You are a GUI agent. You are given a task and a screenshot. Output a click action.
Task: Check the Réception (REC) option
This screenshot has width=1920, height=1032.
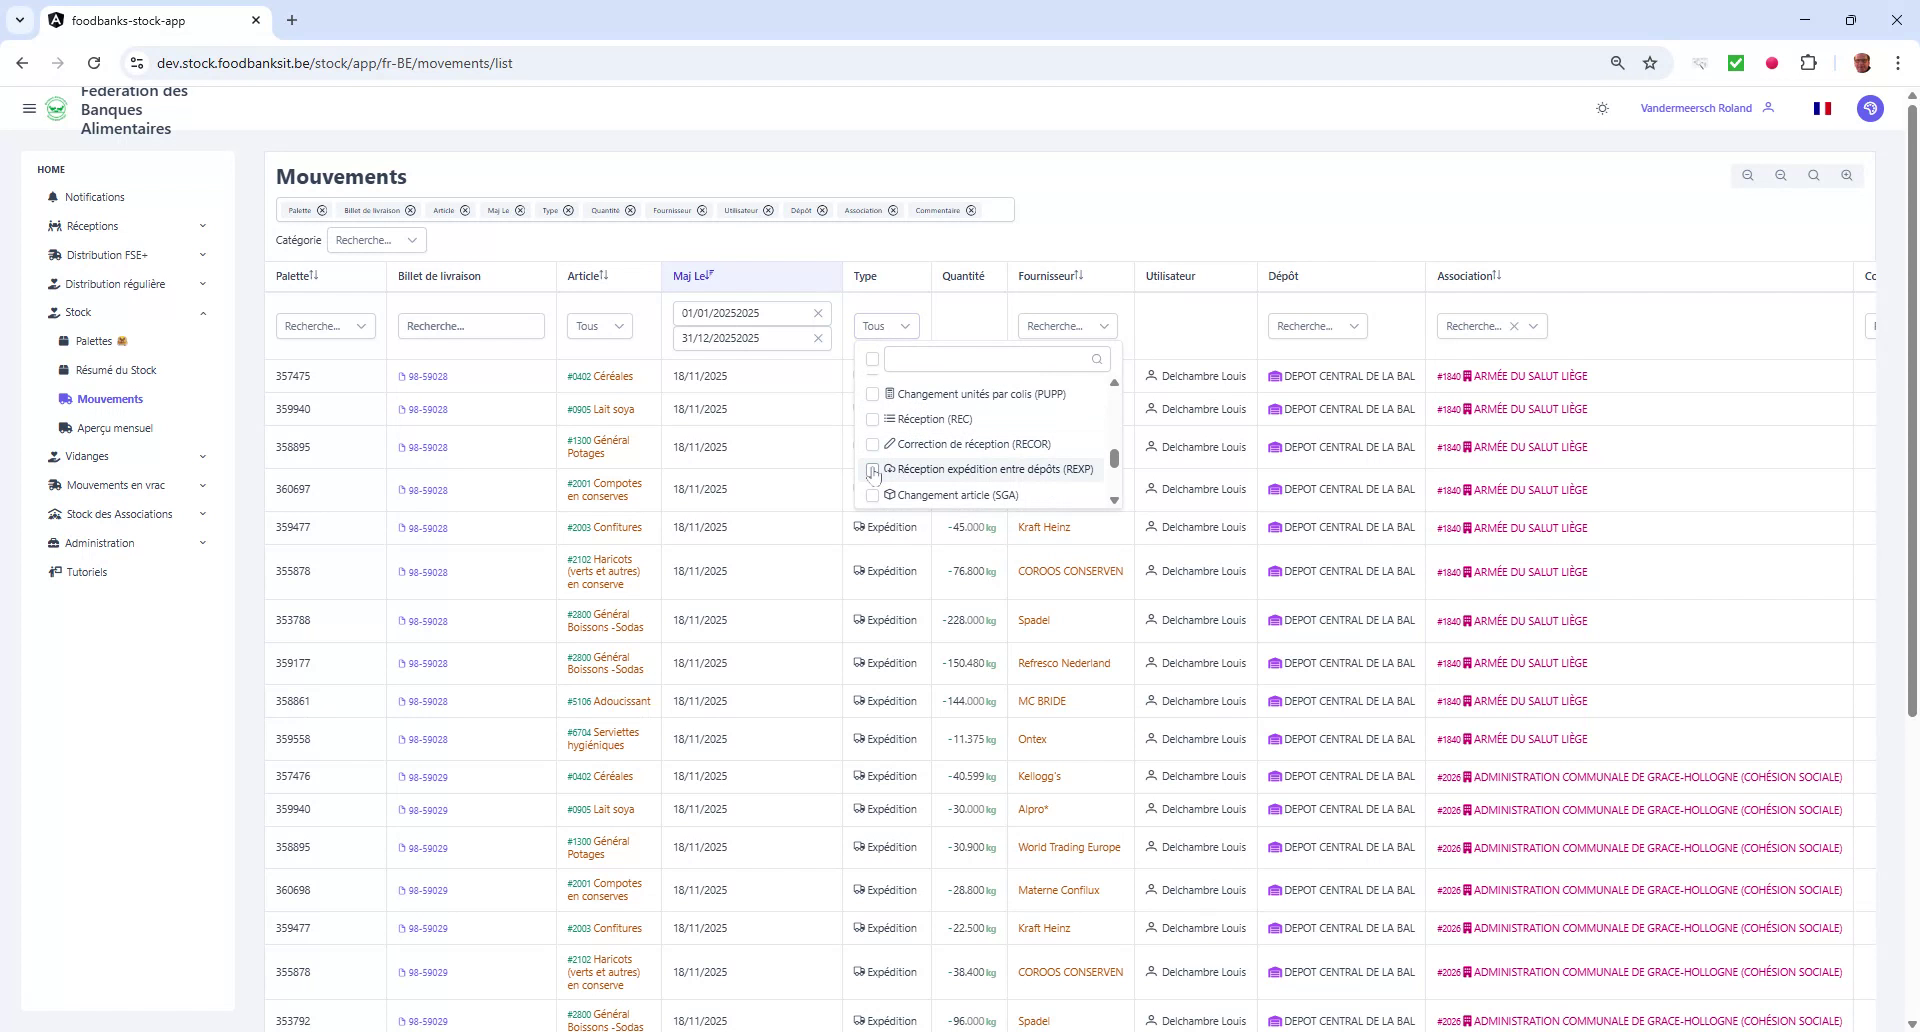[873, 419]
